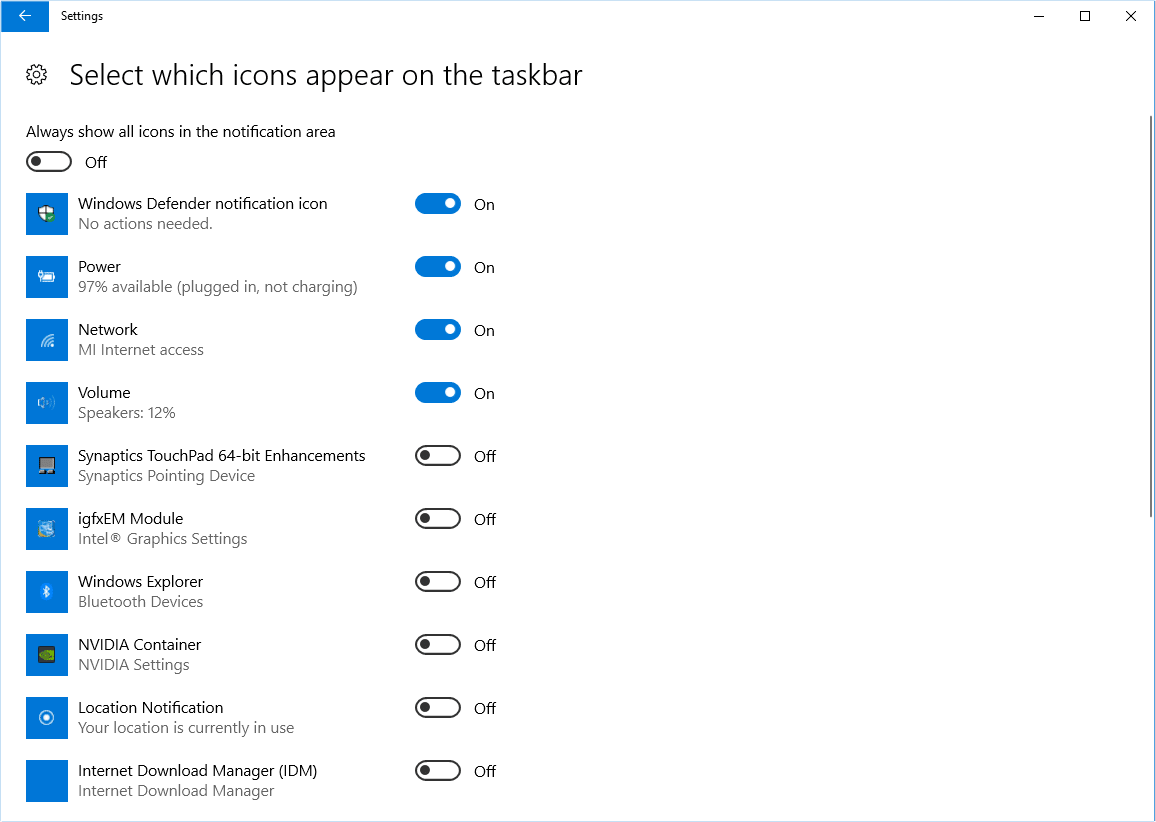Image resolution: width=1156 pixels, height=822 pixels.
Task: Disable the Power icon toggle
Action: click(x=438, y=267)
